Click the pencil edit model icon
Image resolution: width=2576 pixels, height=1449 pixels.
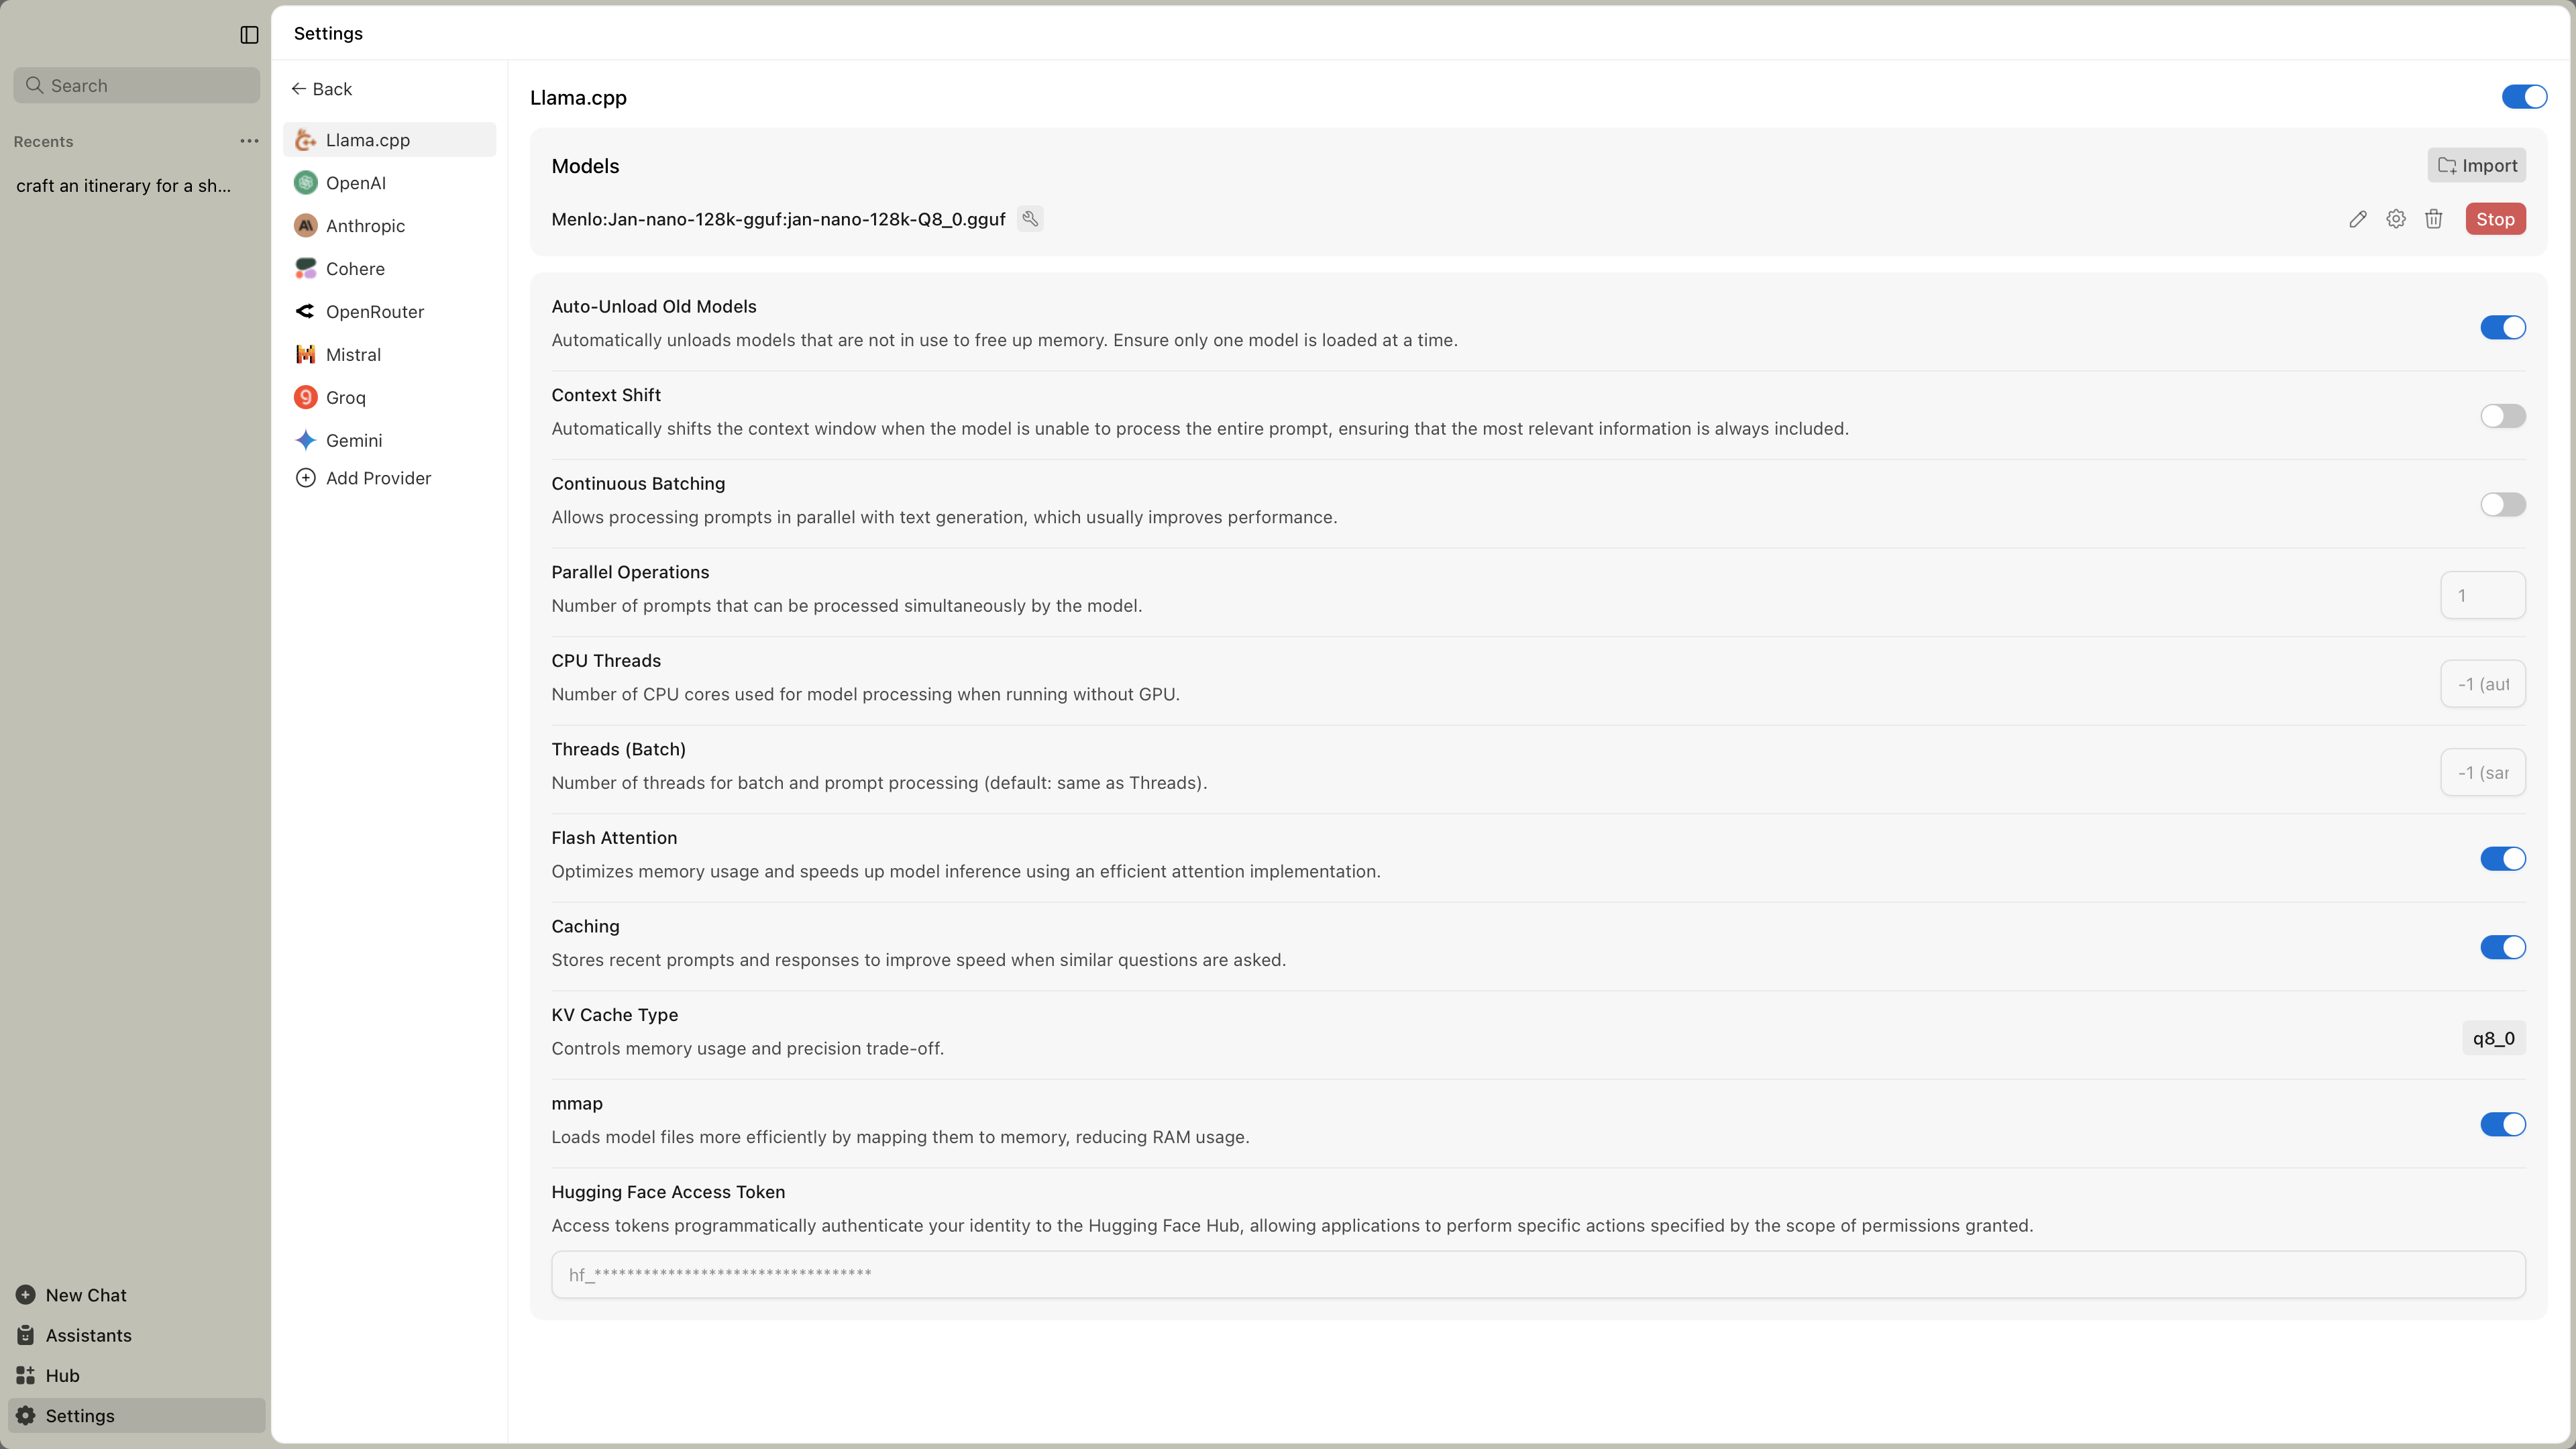(x=2357, y=219)
